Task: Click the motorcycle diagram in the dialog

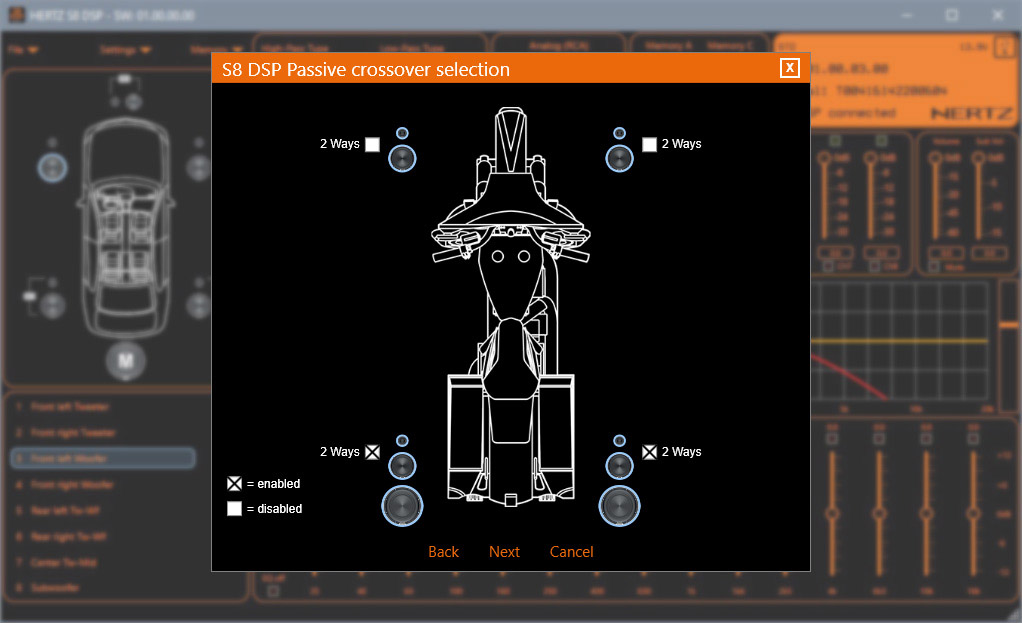Action: click(x=511, y=307)
